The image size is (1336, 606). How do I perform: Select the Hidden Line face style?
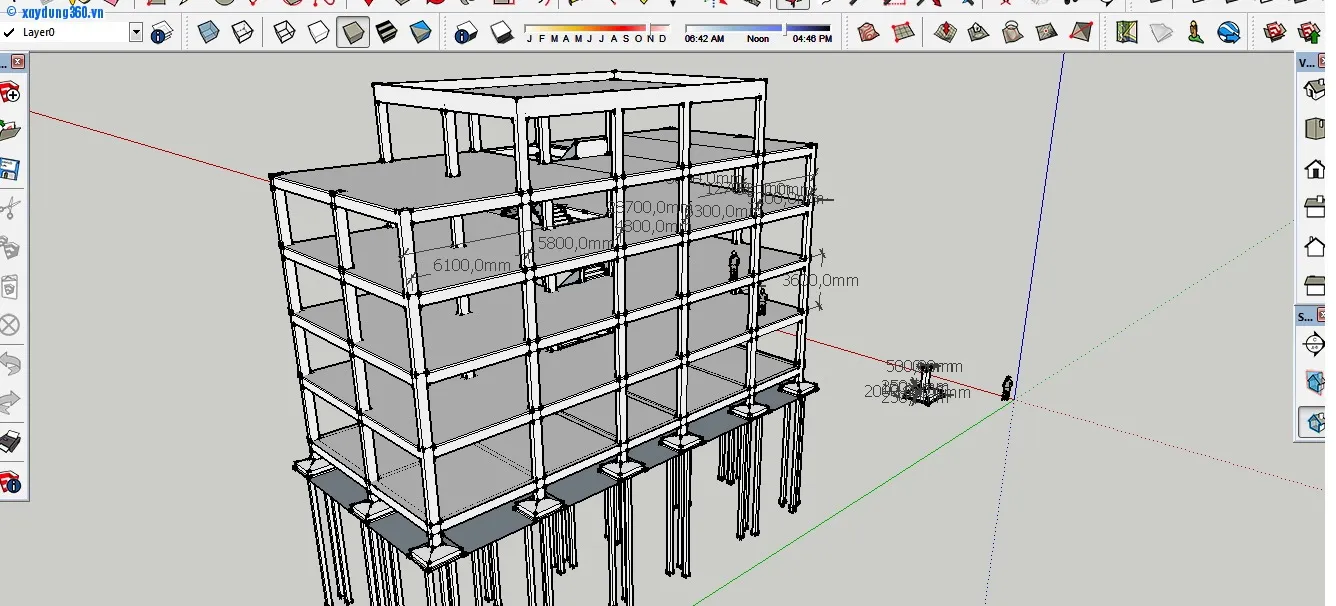[x=318, y=33]
